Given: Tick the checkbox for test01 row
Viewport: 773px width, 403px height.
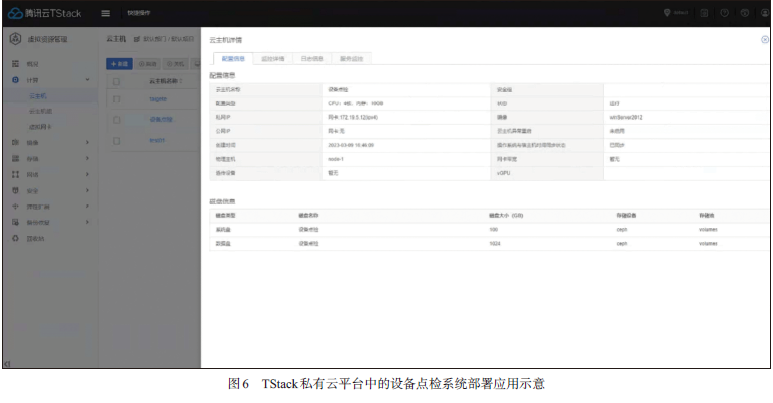Looking at the screenshot, I should (116, 141).
